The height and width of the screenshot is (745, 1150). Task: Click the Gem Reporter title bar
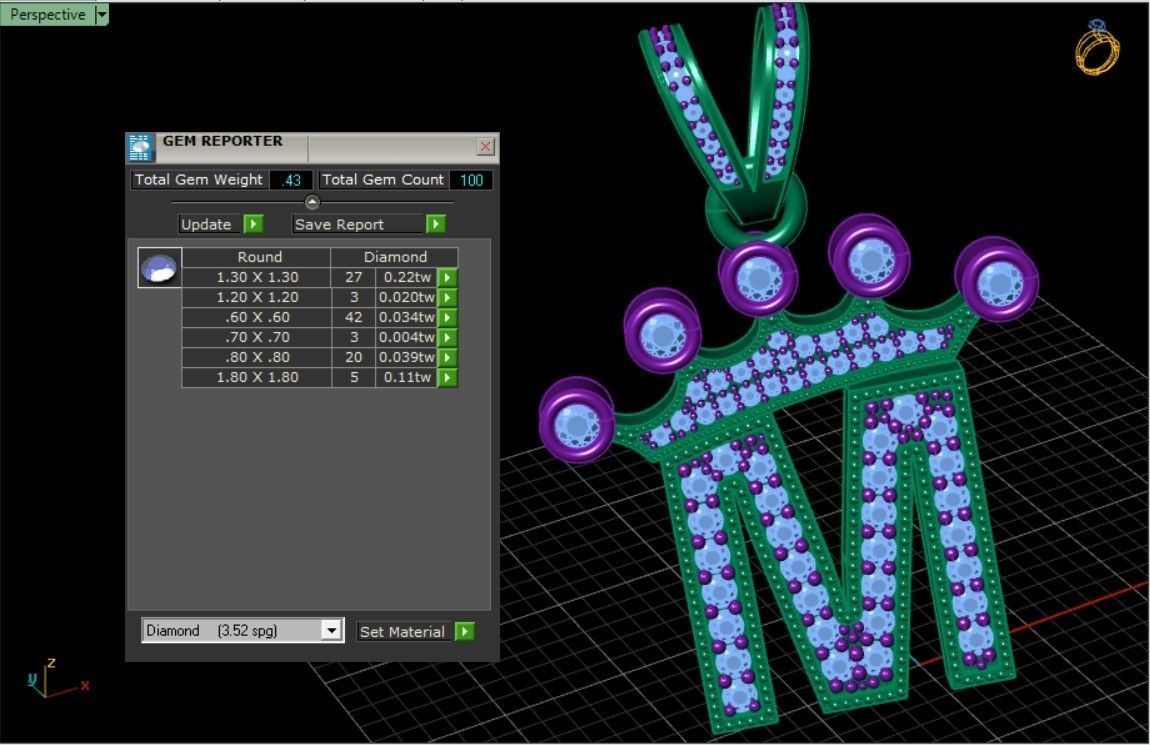click(312, 147)
